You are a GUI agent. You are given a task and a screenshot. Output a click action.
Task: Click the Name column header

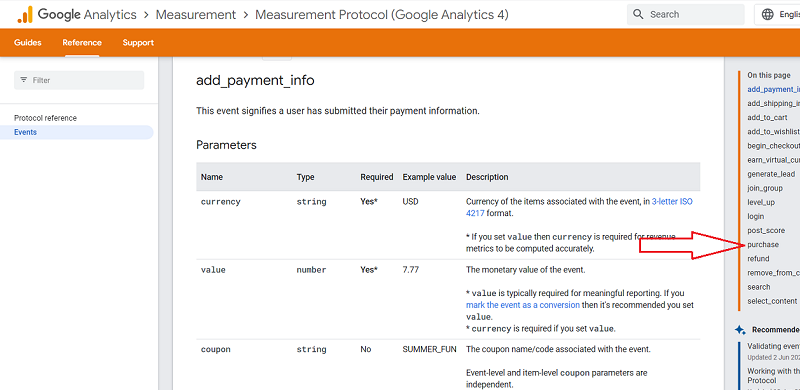pyautogui.click(x=212, y=177)
